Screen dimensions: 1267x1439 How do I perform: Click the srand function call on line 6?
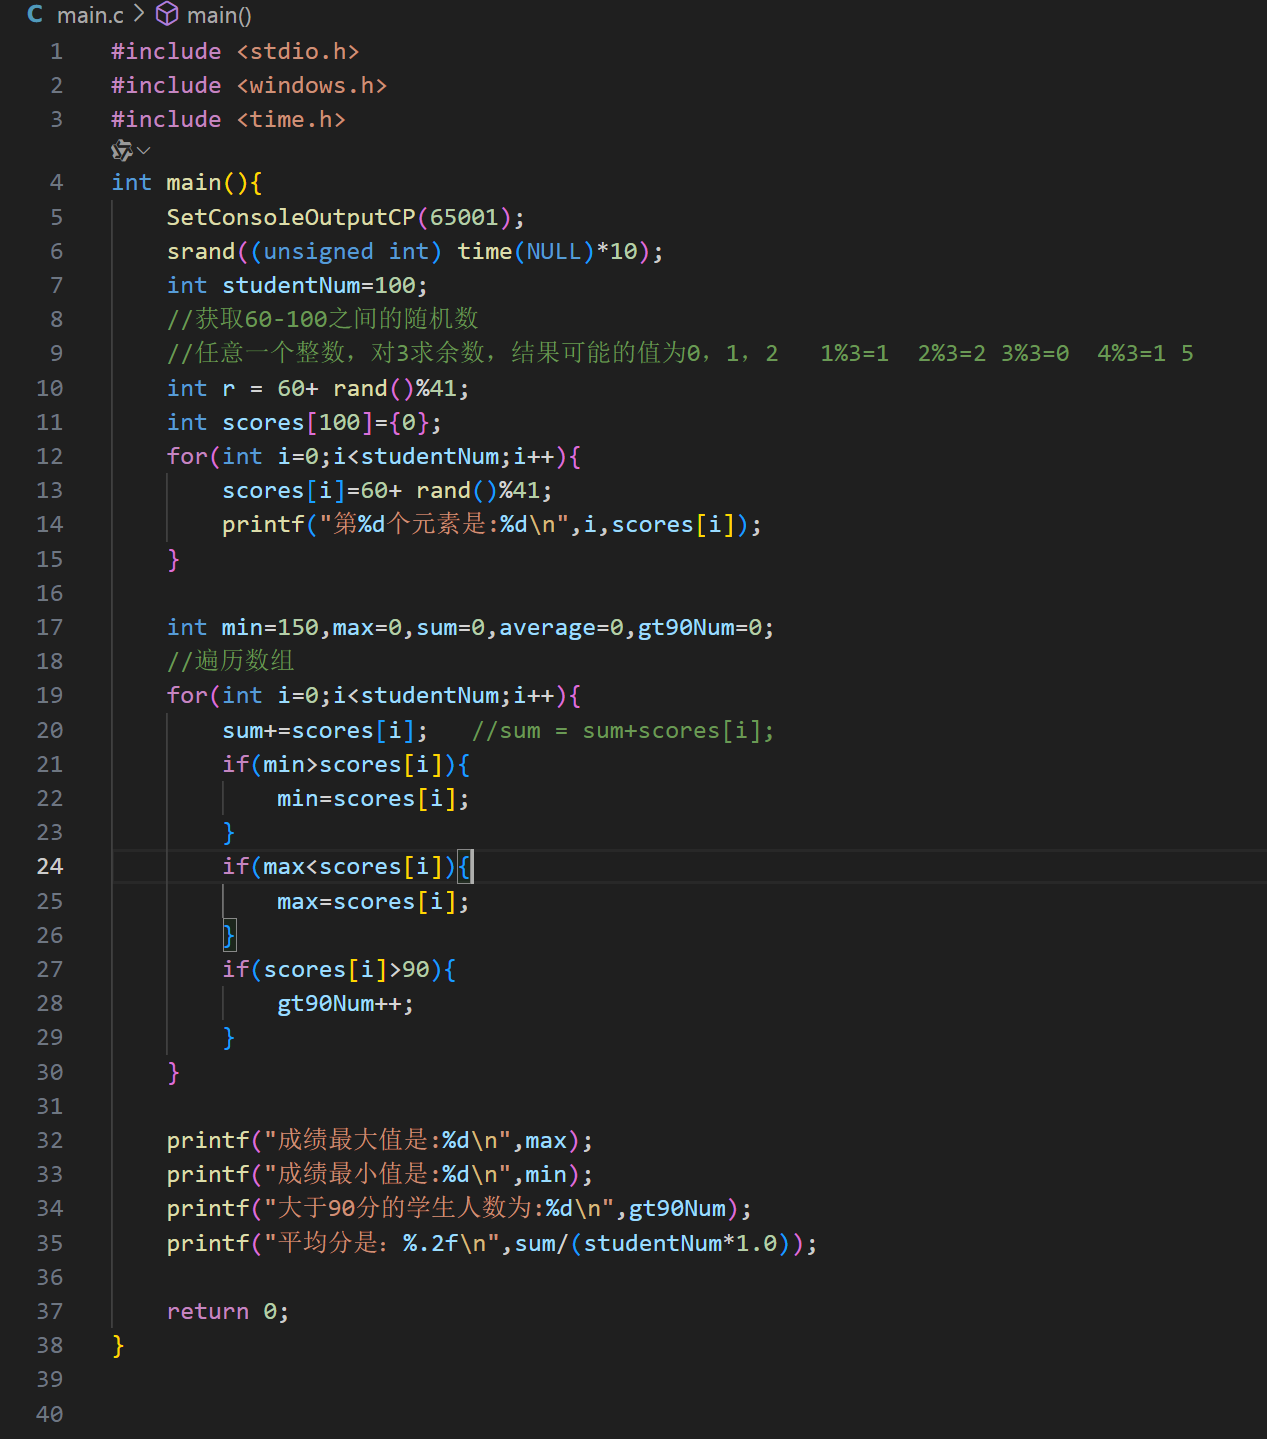pos(200,251)
